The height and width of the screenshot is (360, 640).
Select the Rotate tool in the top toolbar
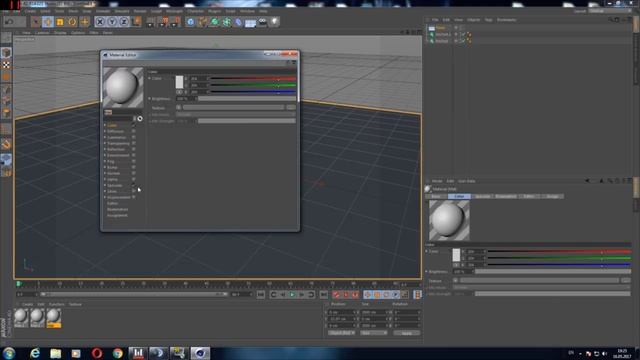pyautogui.click(x=72, y=22)
